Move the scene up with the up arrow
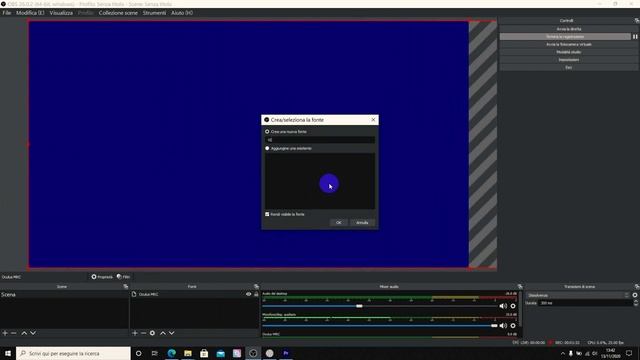 [x=24, y=333]
